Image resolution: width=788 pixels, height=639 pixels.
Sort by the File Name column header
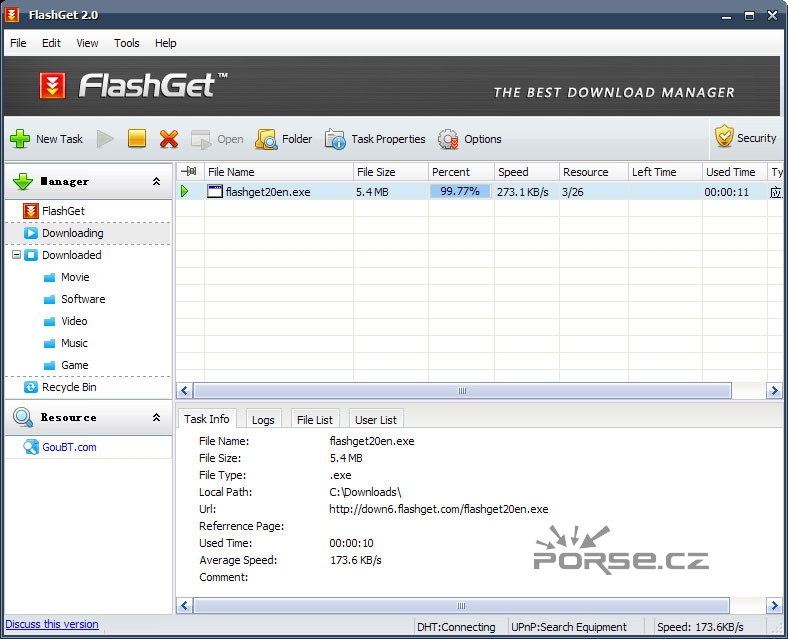pyautogui.click(x=279, y=172)
